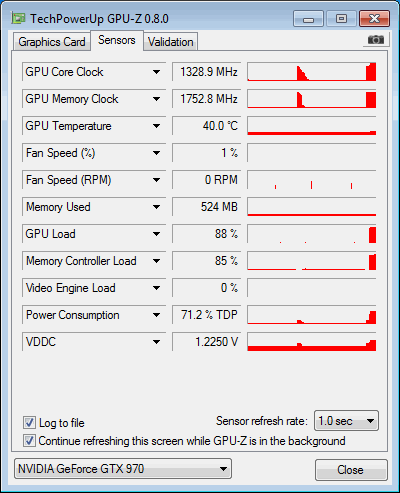Select the Sensors tab
This screenshot has width=400, height=493.
pos(117,40)
